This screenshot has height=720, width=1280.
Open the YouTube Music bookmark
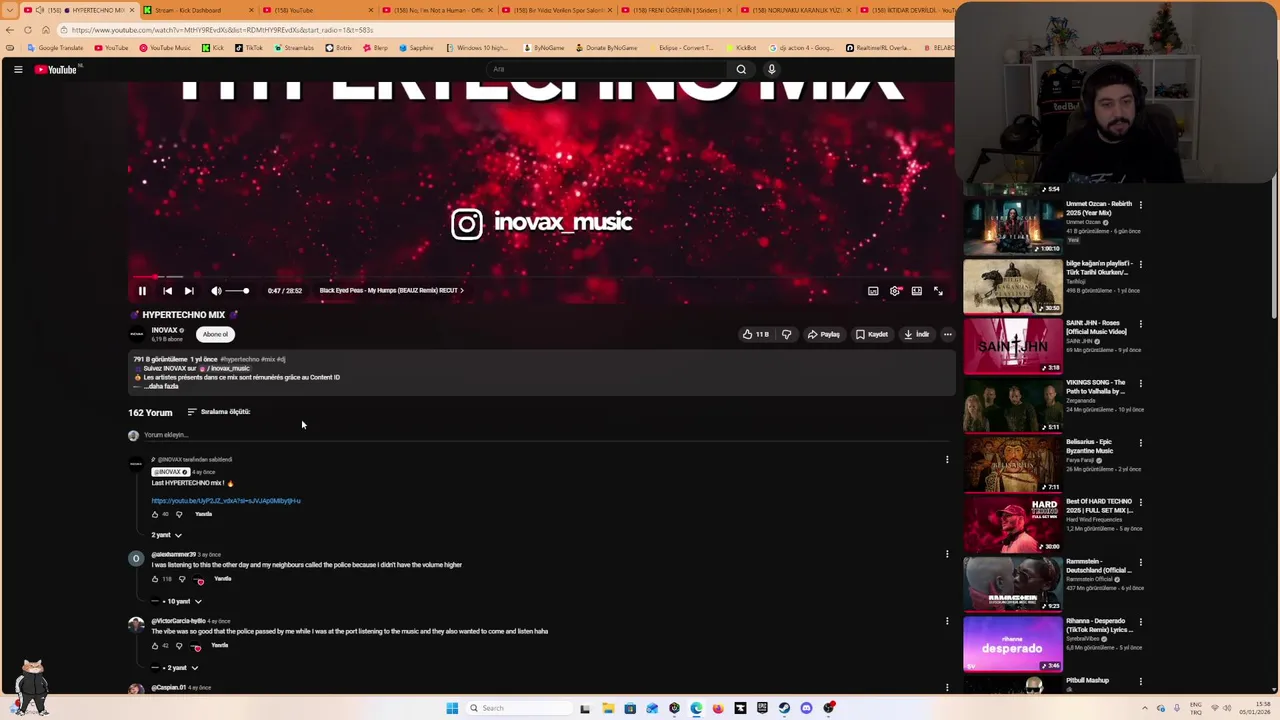click(165, 48)
